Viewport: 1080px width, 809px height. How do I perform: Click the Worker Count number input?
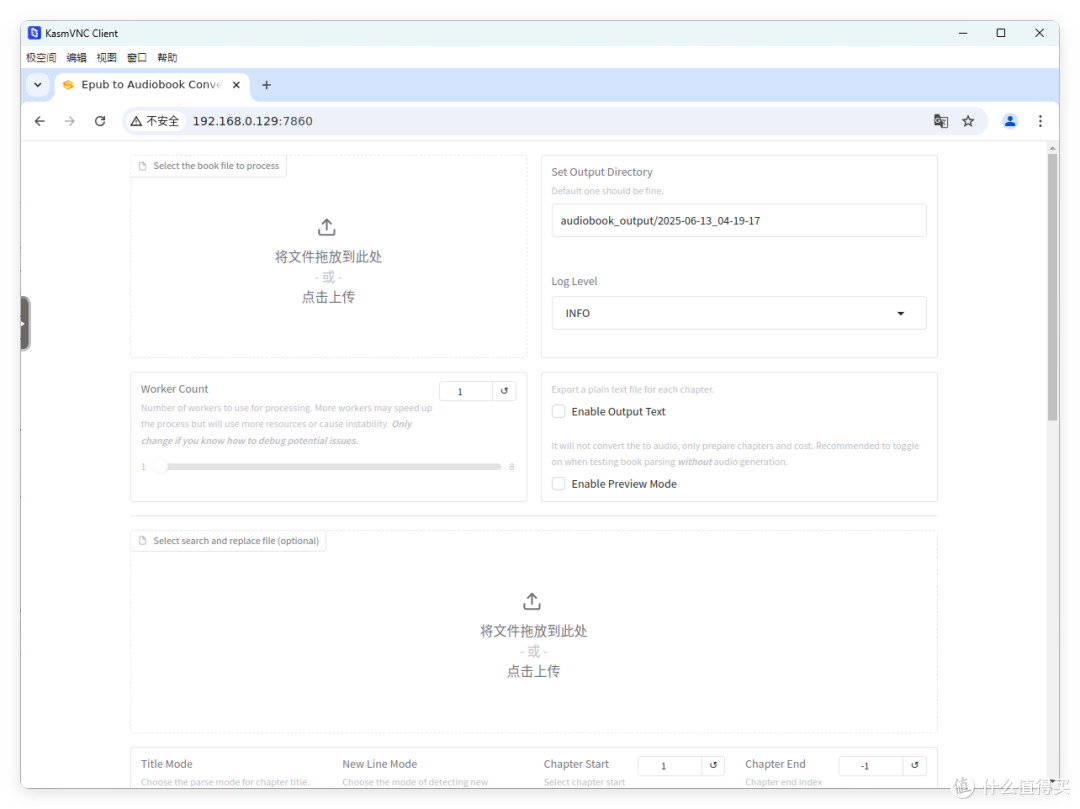466,391
